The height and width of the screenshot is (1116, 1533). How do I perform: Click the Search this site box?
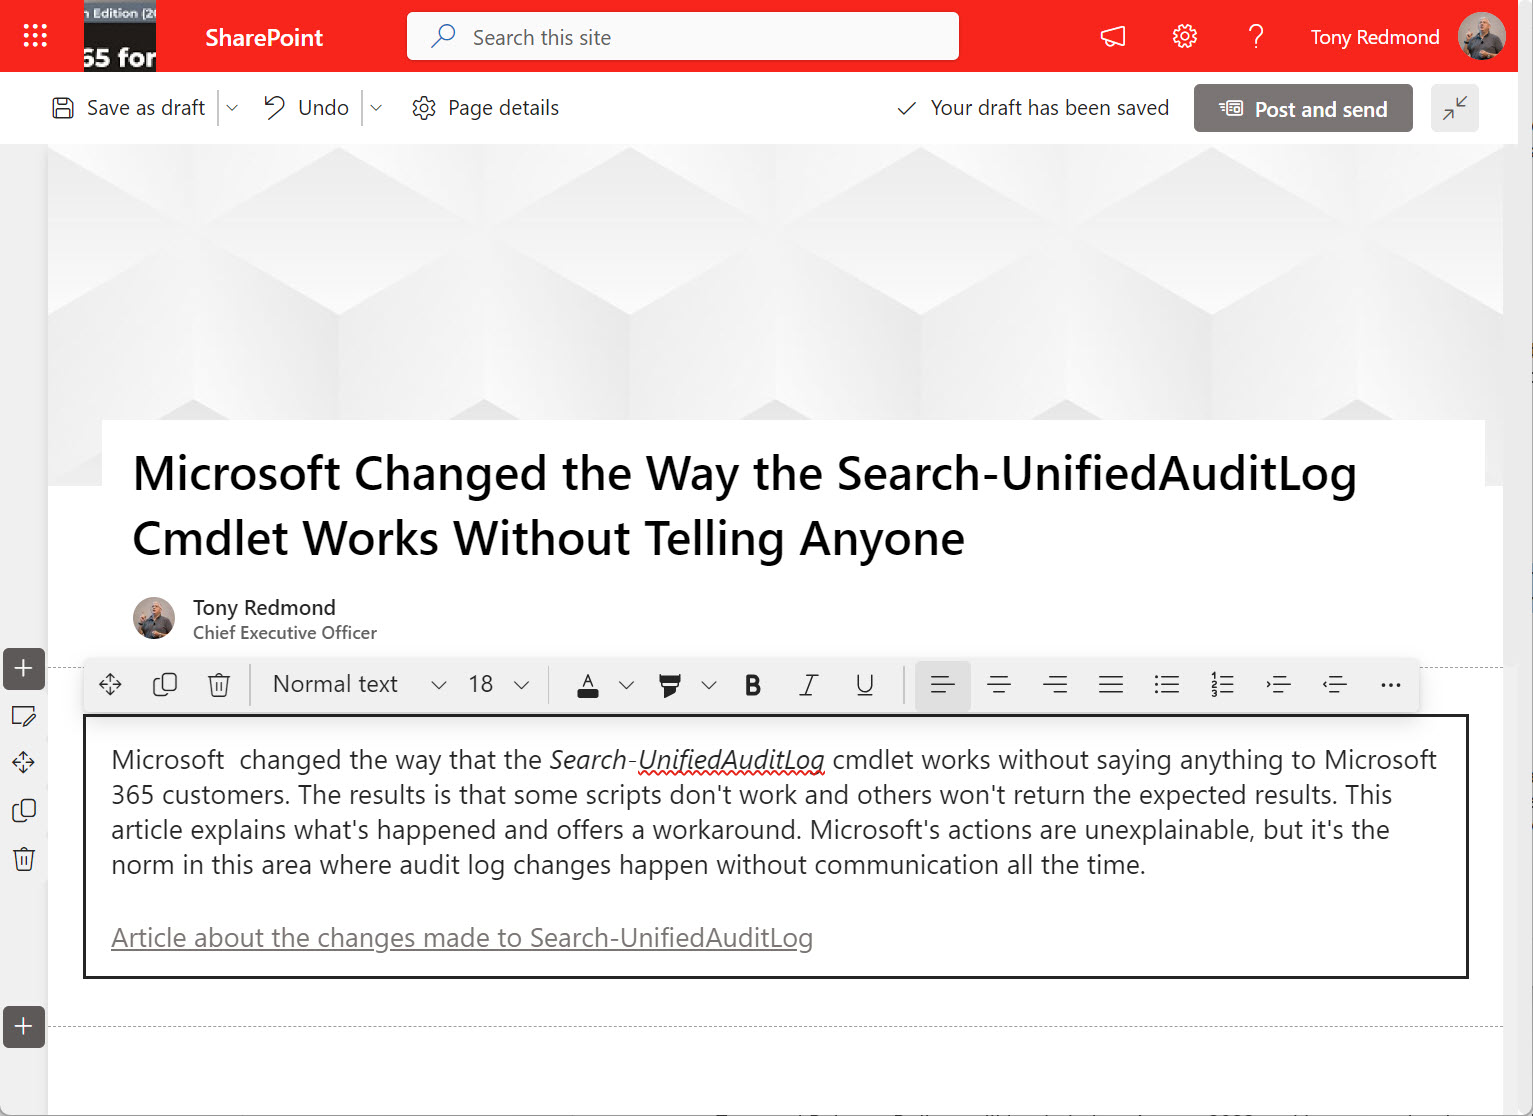(683, 37)
